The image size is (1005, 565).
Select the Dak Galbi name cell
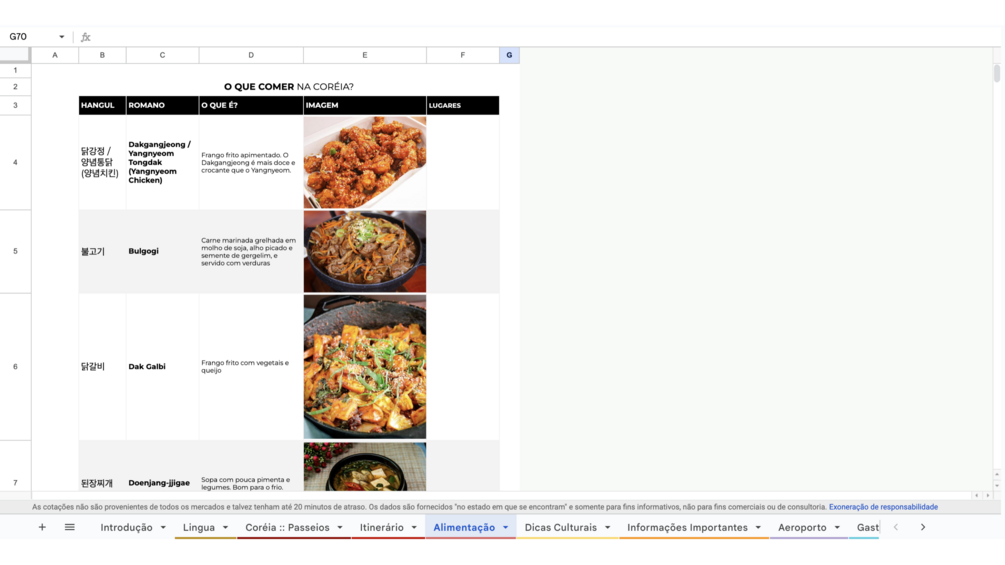tap(163, 366)
